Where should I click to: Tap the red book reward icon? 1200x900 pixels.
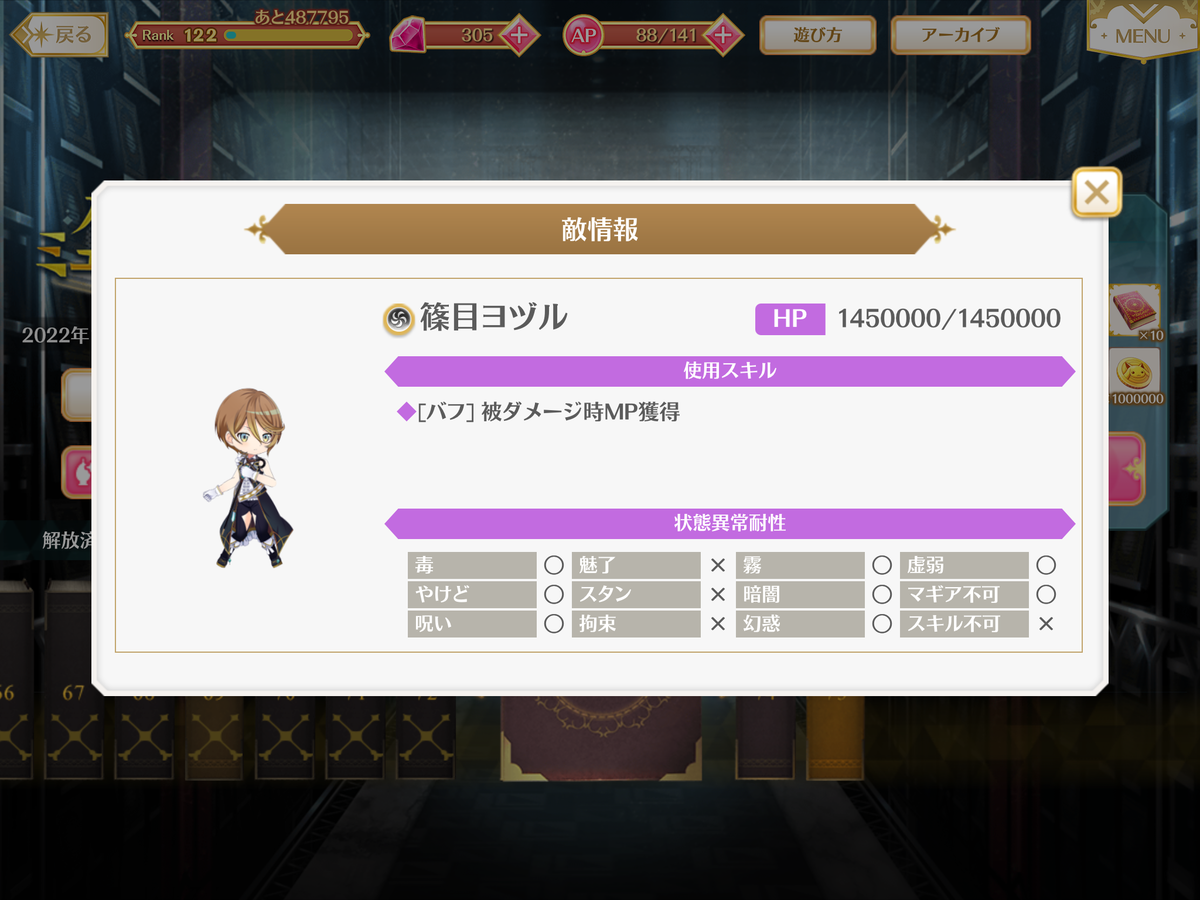pos(1135,312)
